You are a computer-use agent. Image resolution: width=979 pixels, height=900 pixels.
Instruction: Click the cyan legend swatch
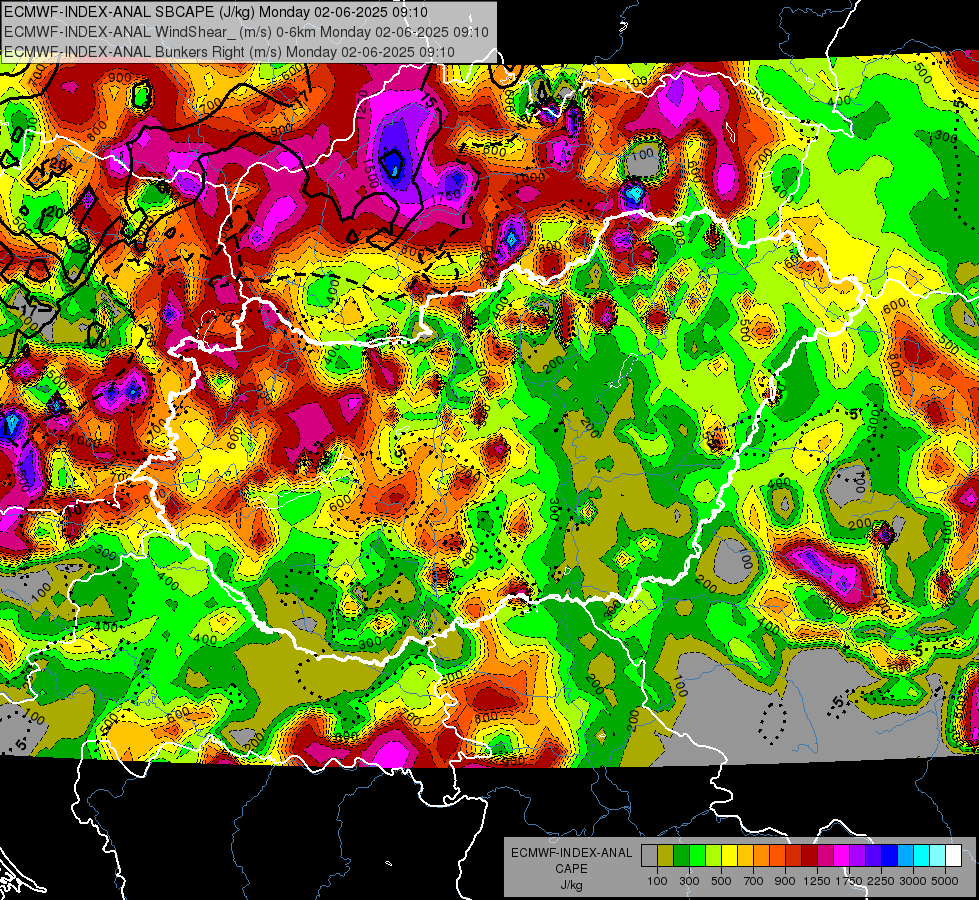click(x=922, y=856)
